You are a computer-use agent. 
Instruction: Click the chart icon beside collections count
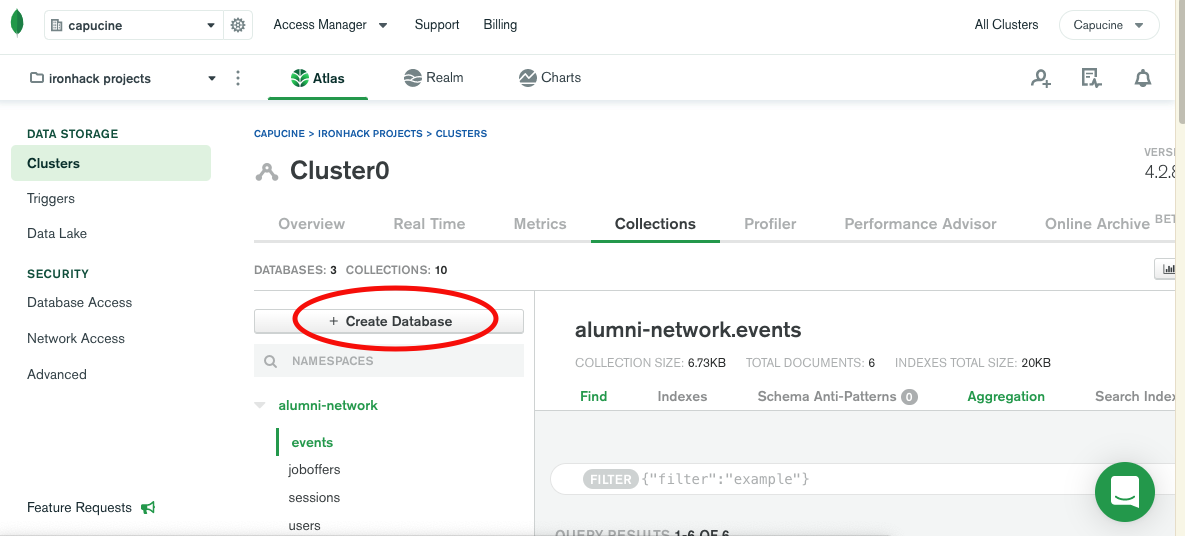coord(1167,269)
